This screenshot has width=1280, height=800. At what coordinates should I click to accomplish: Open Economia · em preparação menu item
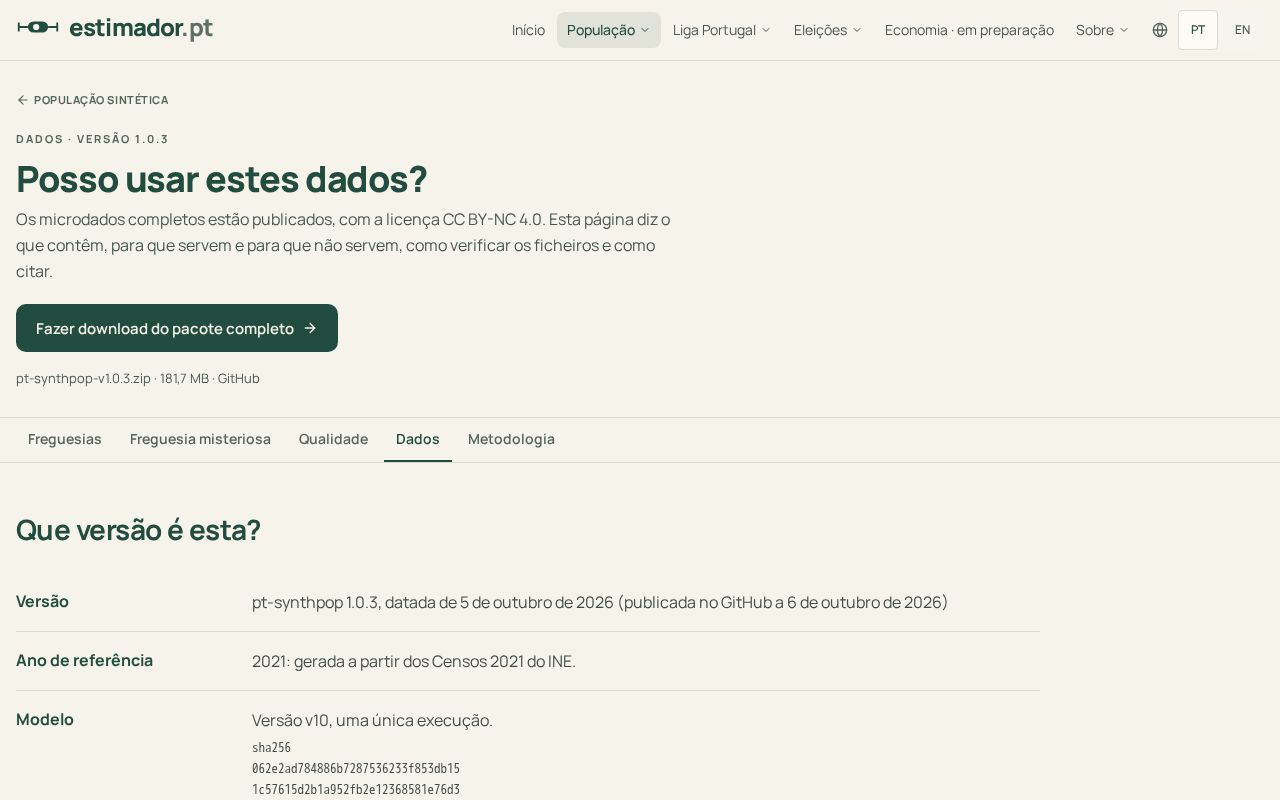click(x=969, y=30)
